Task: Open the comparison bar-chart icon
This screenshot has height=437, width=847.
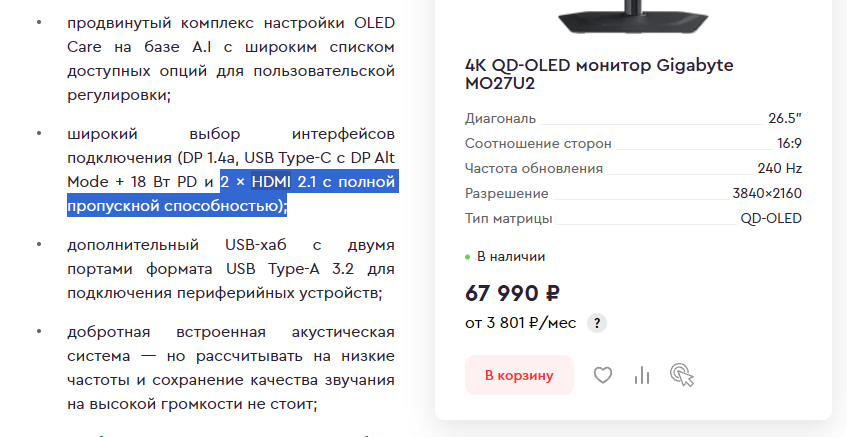Action: point(642,375)
